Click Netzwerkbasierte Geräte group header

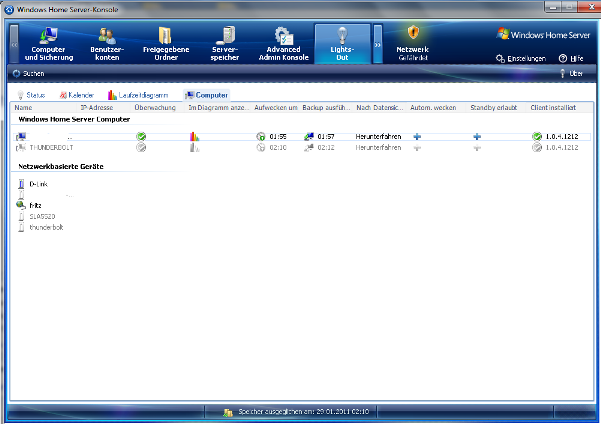point(61,166)
